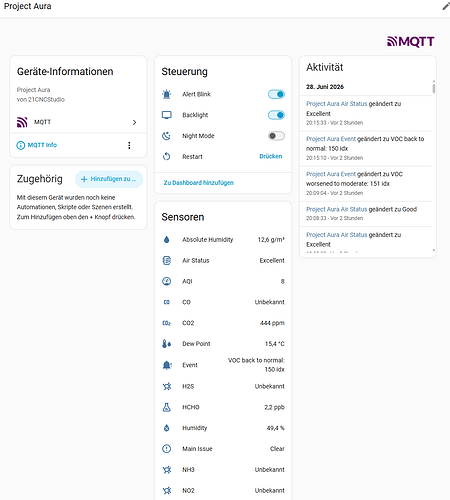Click Drücken to restart the device
Viewport: 450px width, 500px height.
click(x=271, y=156)
